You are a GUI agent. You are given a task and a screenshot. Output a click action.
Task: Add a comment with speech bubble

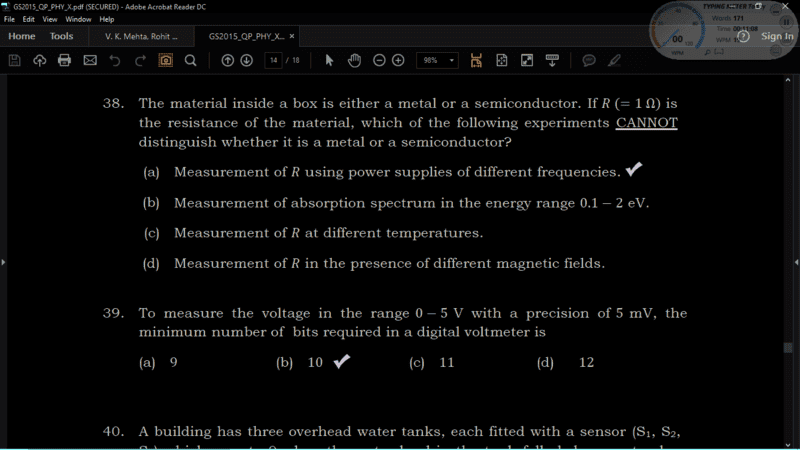[589, 60]
